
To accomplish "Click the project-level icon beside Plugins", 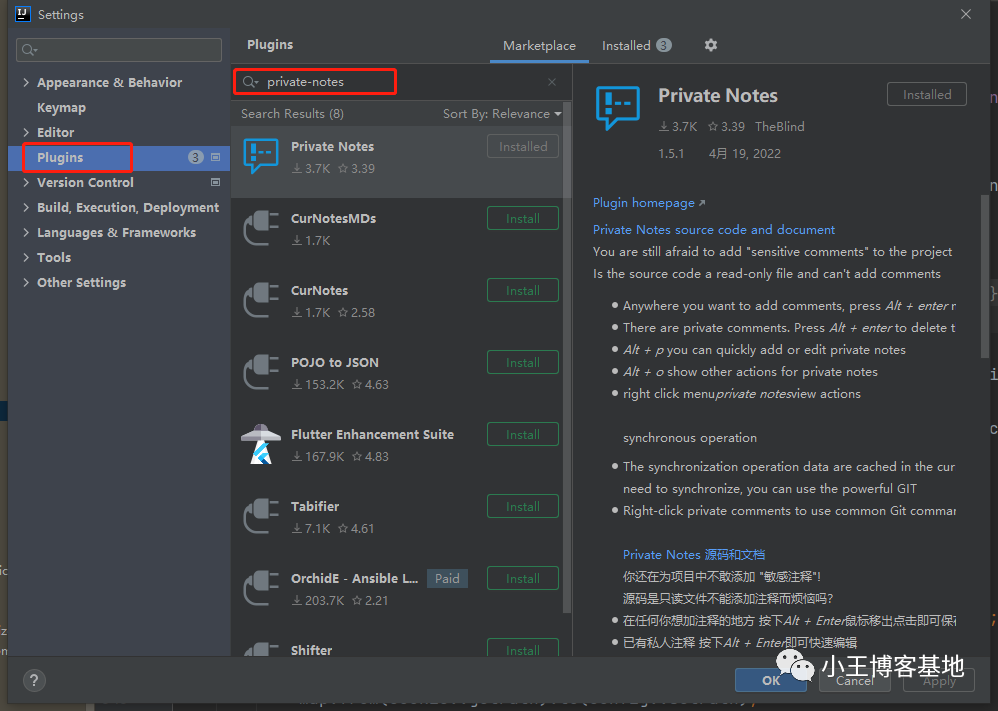I will tap(215, 157).
